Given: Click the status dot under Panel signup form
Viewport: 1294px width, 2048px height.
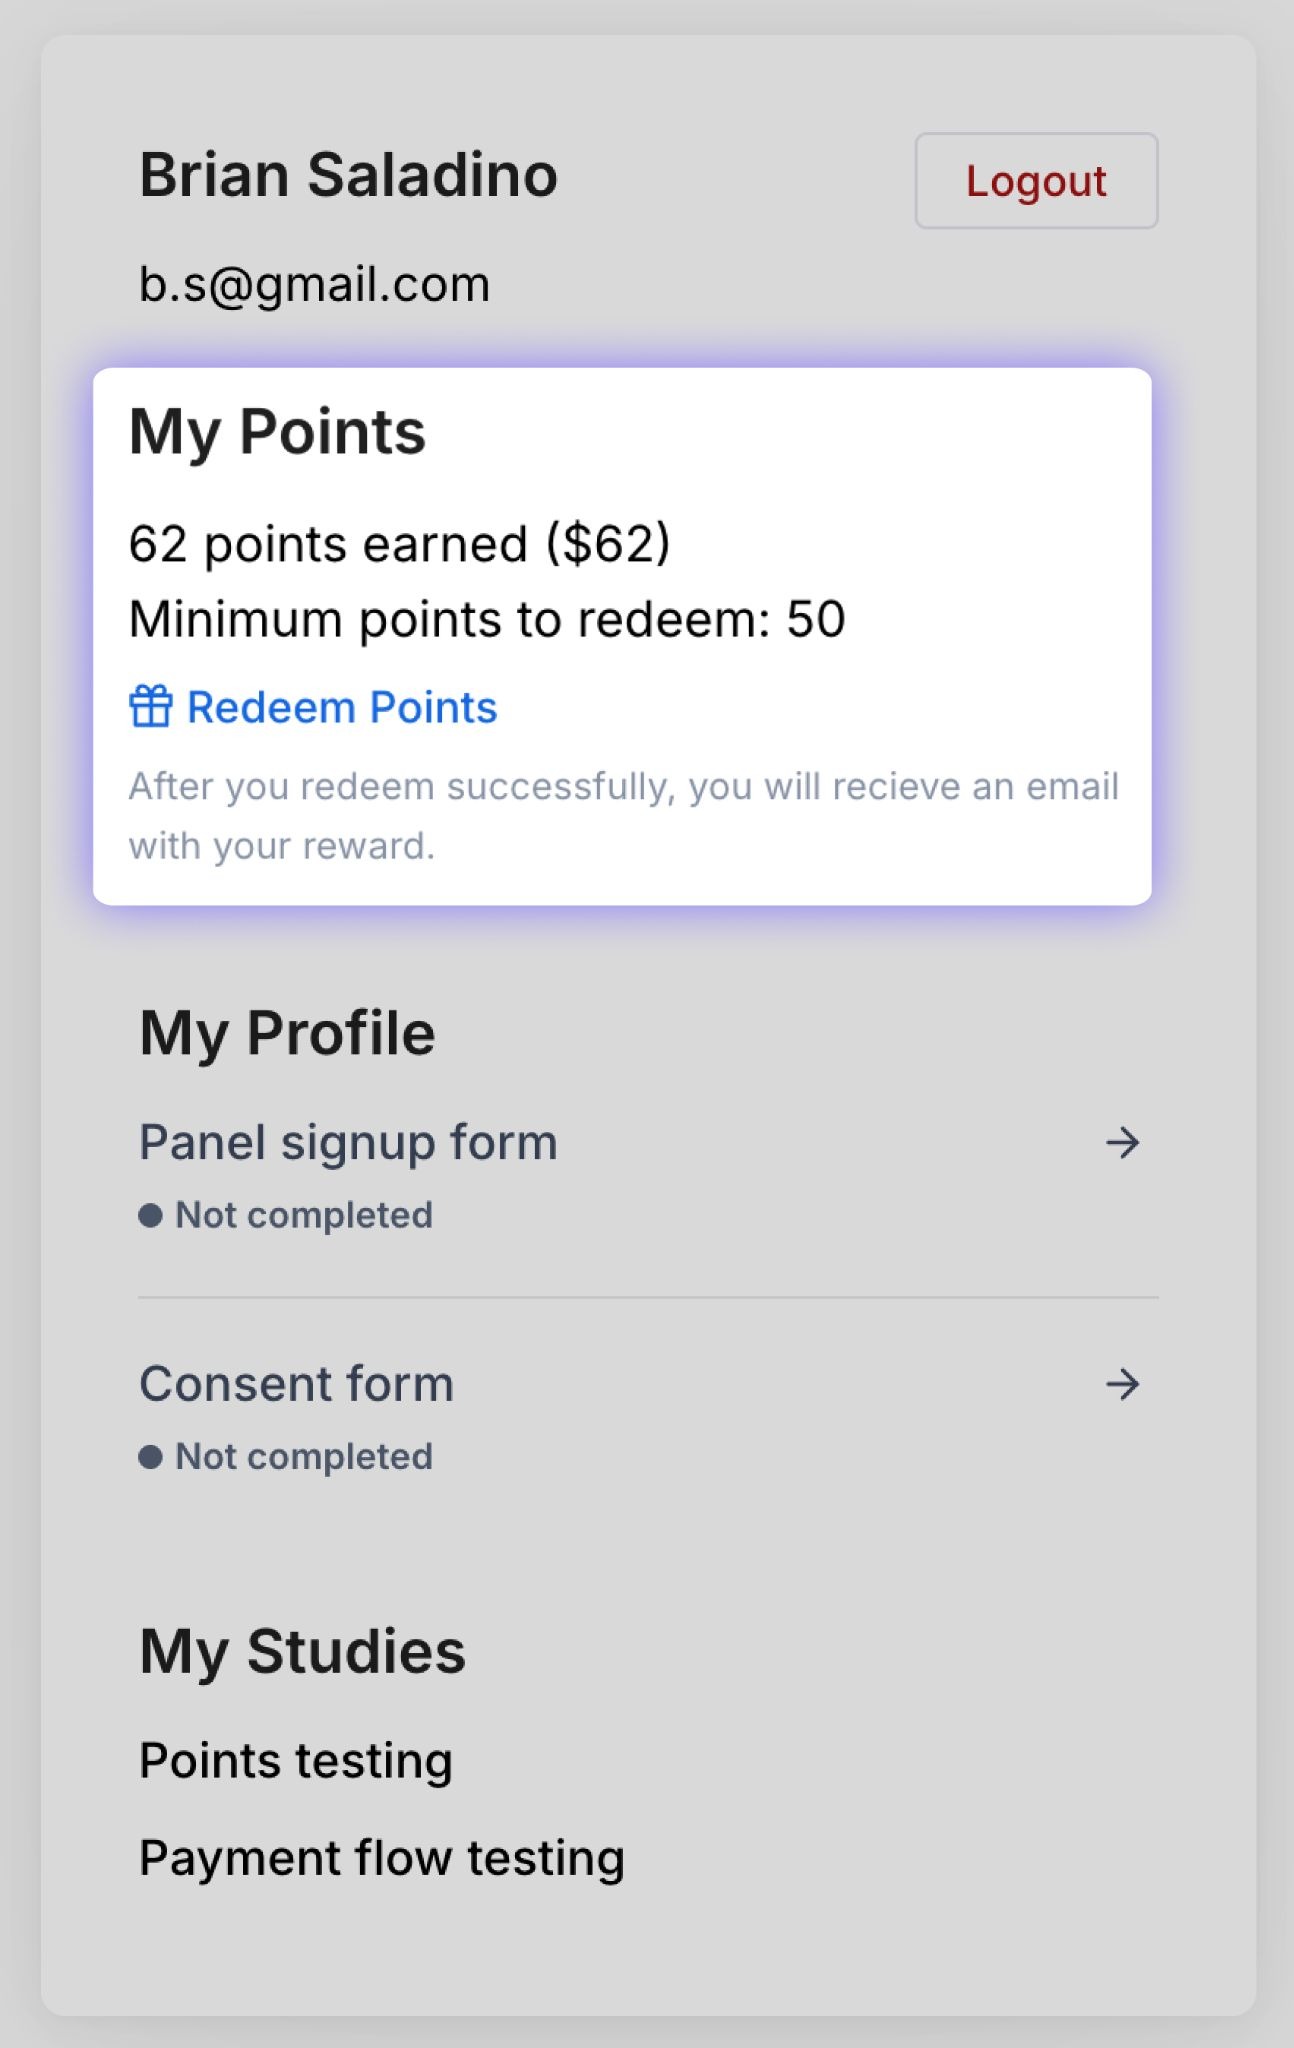Looking at the screenshot, I should [150, 1215].
